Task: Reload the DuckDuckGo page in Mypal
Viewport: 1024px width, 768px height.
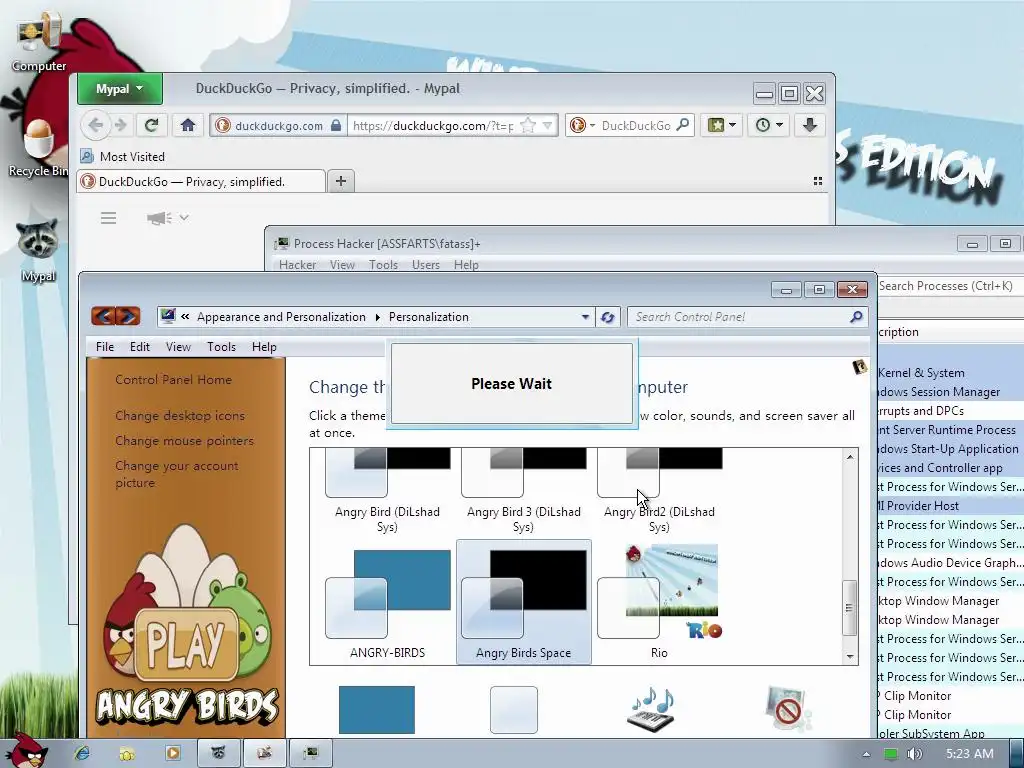Action: (152, 125)
